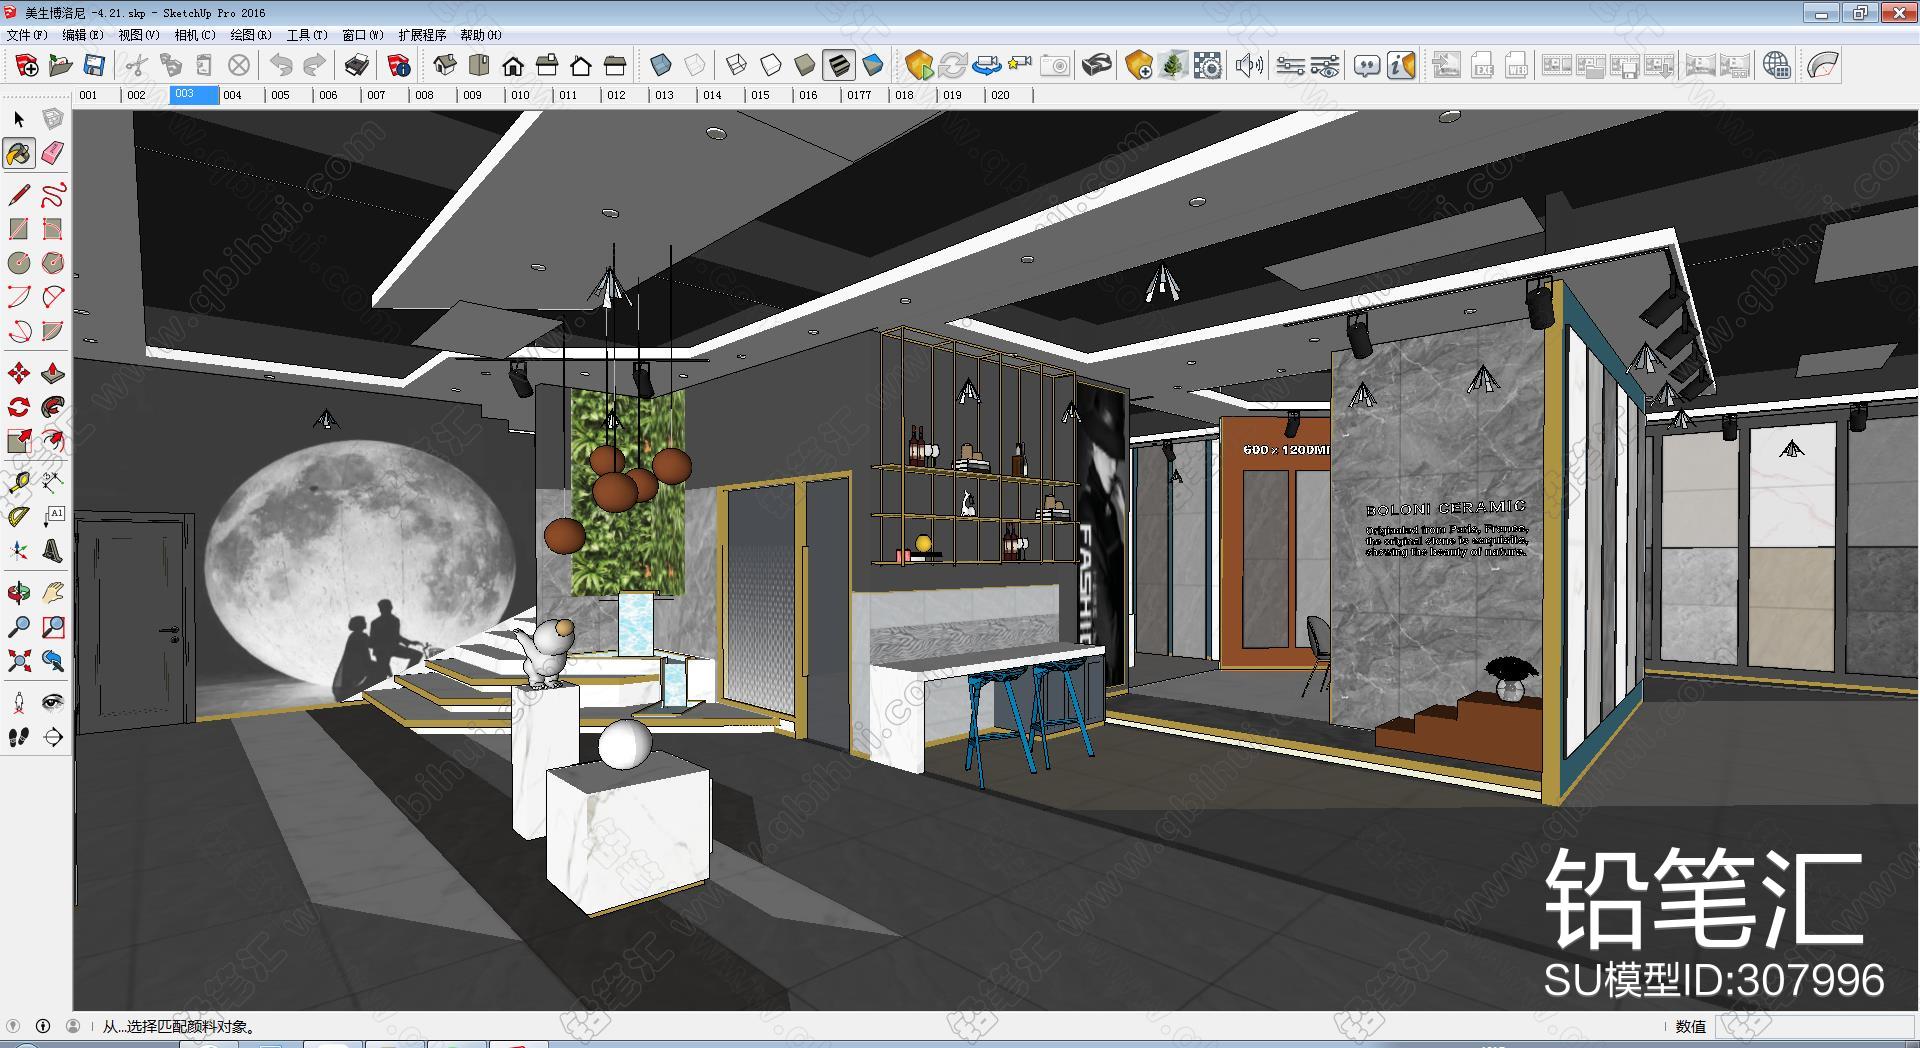
Task: Undo the last action
Action: point(282,66)
